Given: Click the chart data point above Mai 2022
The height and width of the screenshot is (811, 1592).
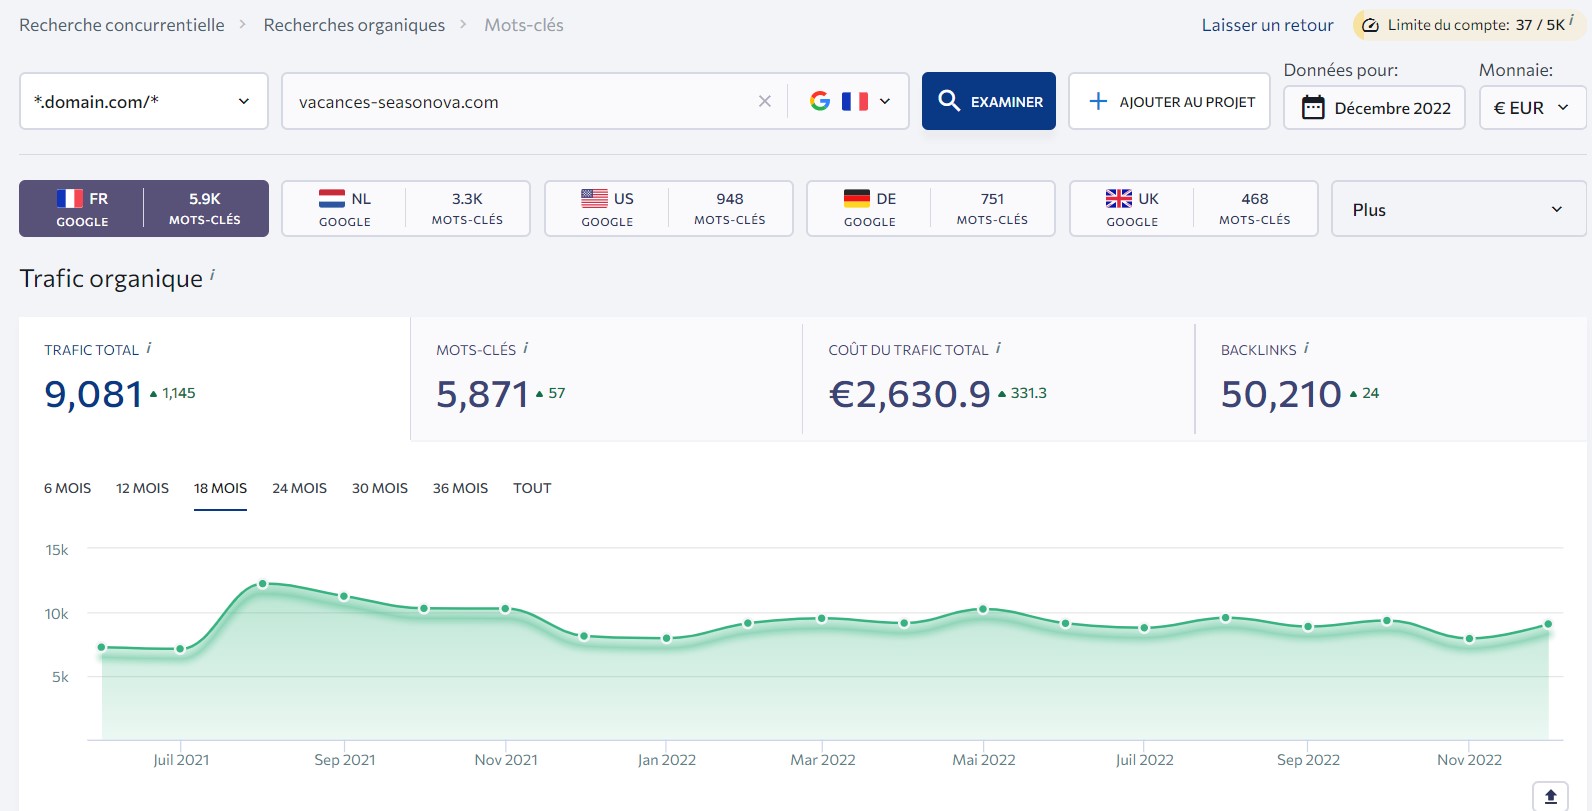Looking at the screenshot, I should click(x=983, y=608).
